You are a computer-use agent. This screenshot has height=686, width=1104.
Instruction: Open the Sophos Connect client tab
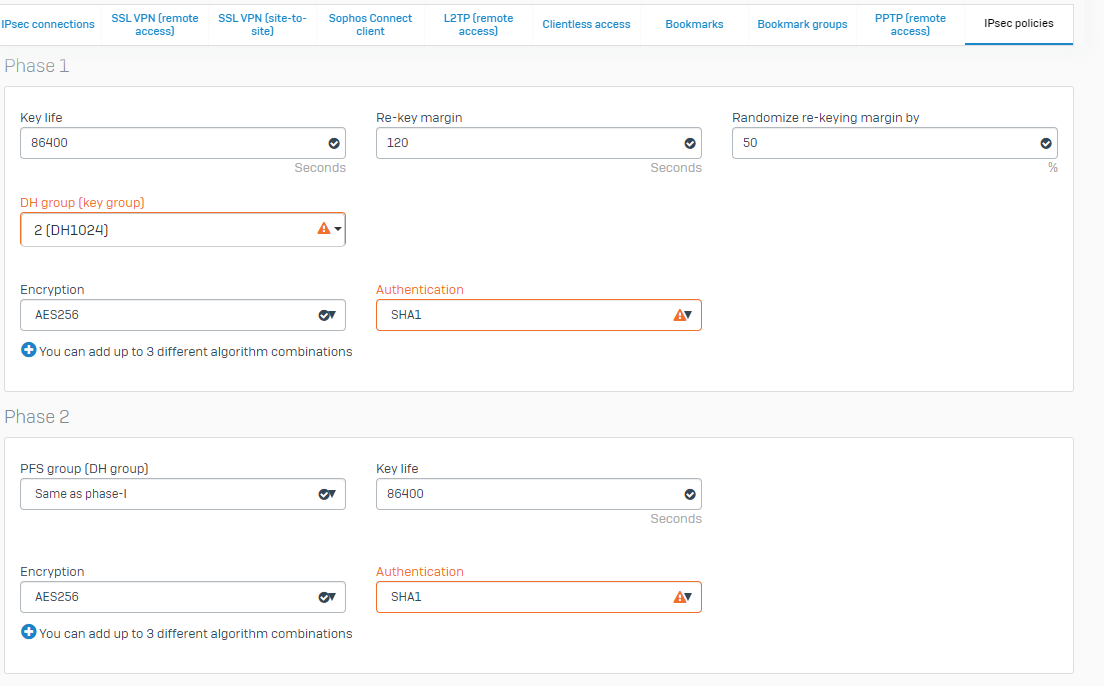pos(370,24)
